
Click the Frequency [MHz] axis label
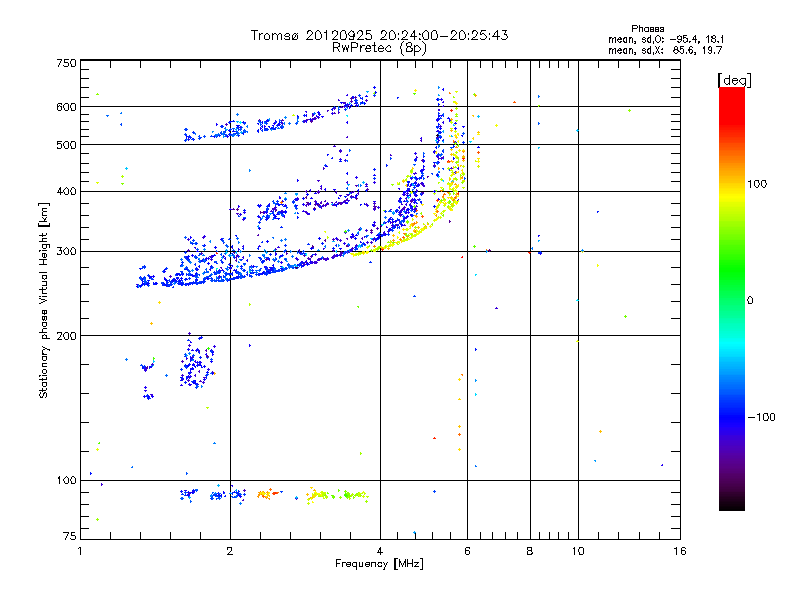click(x=379, y=564)
